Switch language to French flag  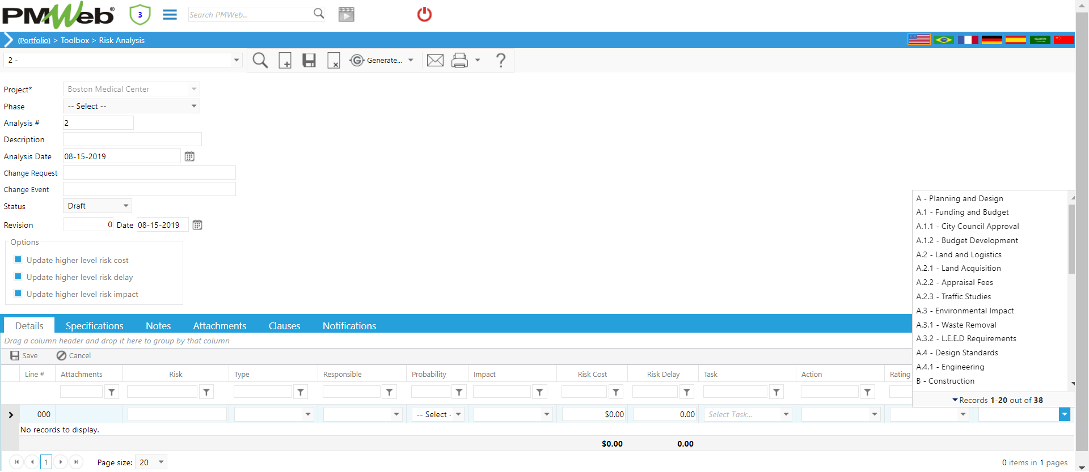click(x=967, y=40)
